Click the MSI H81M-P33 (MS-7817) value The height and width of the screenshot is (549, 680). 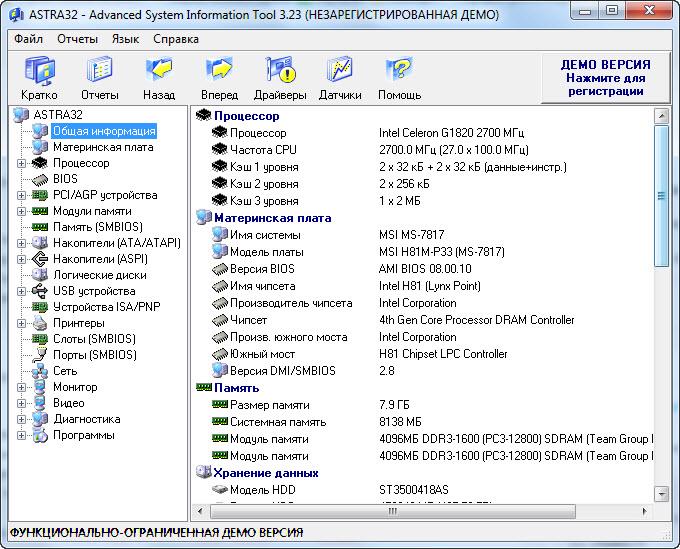(441, 252)
